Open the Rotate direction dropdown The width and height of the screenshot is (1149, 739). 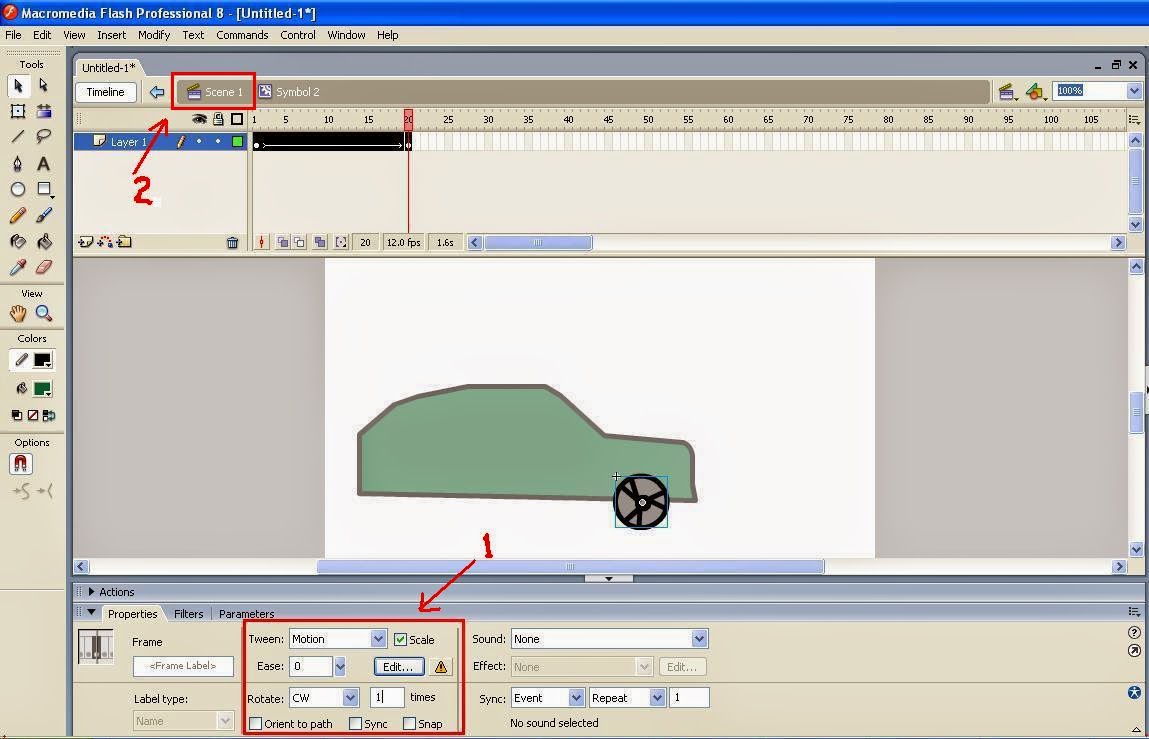pyautogui.click(x=350, y=698)
